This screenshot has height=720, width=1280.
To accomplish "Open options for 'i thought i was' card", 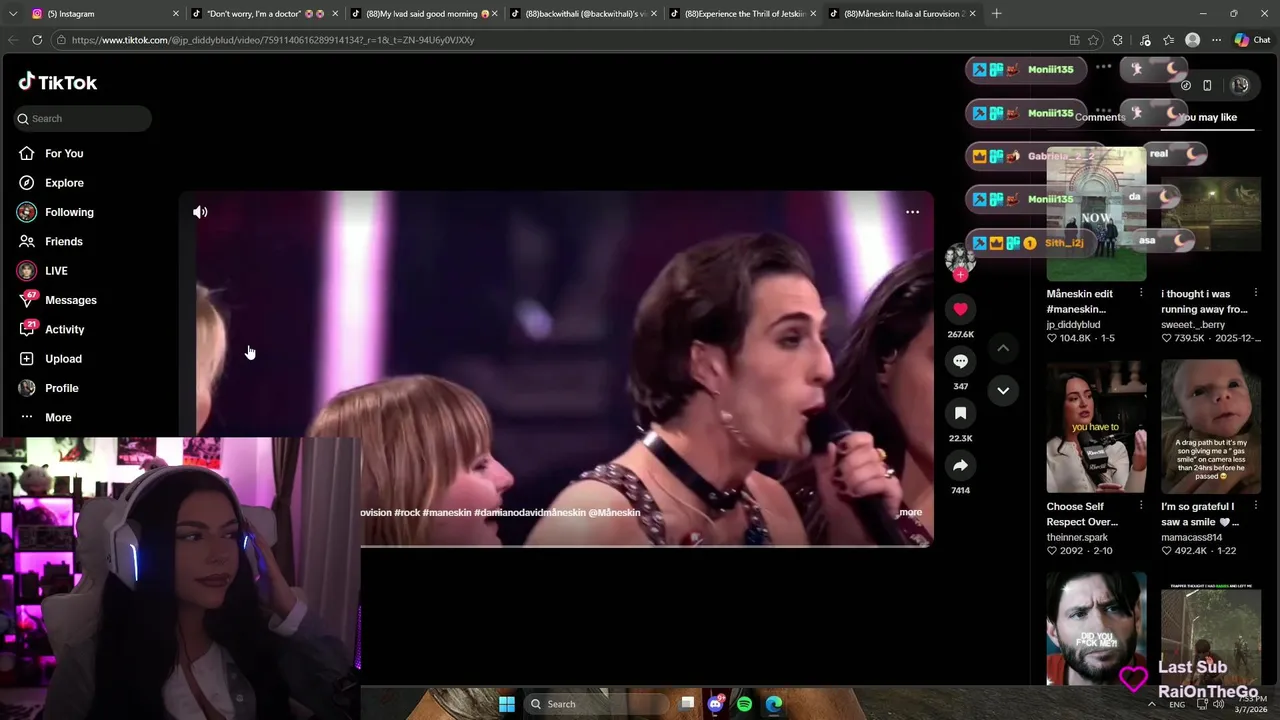I will [x=1256, y=293].
